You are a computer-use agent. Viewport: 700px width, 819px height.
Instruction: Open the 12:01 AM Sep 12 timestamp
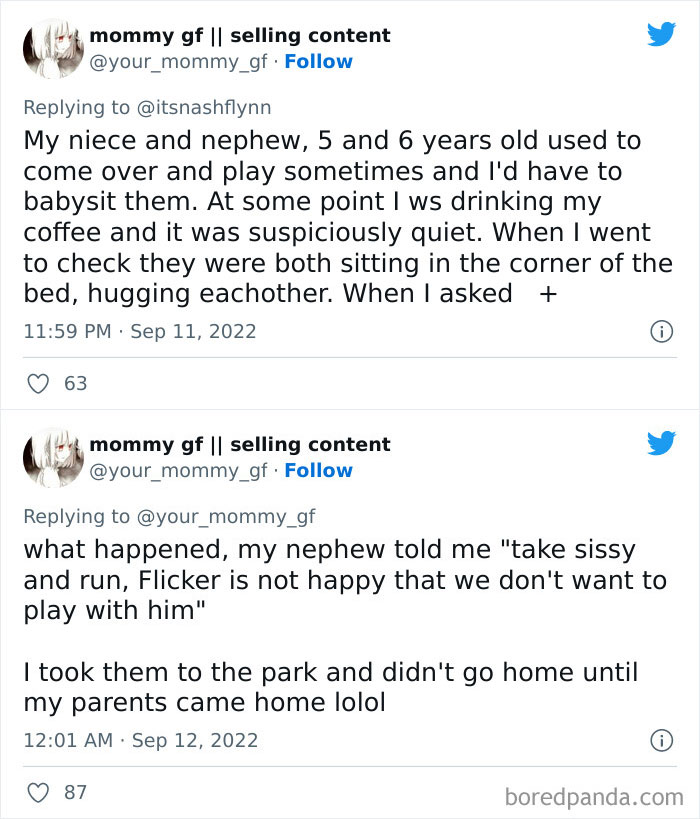[140, 740]
